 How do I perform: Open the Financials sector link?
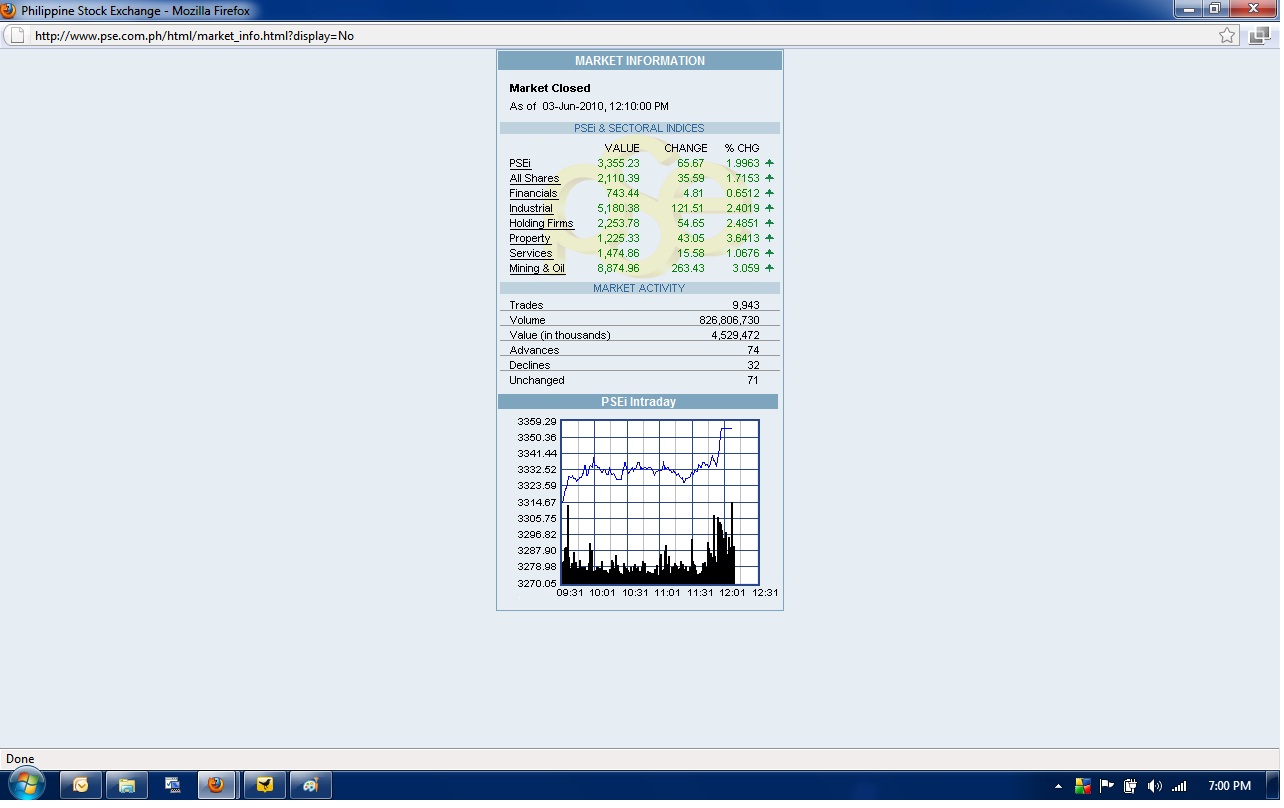coord(533,194)
